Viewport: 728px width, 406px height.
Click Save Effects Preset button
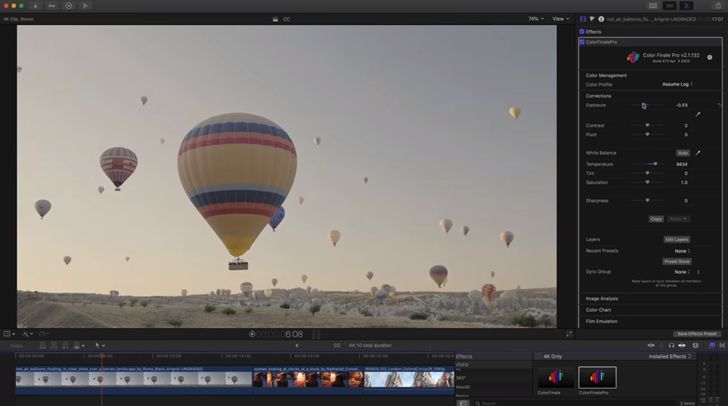(696, 334)
